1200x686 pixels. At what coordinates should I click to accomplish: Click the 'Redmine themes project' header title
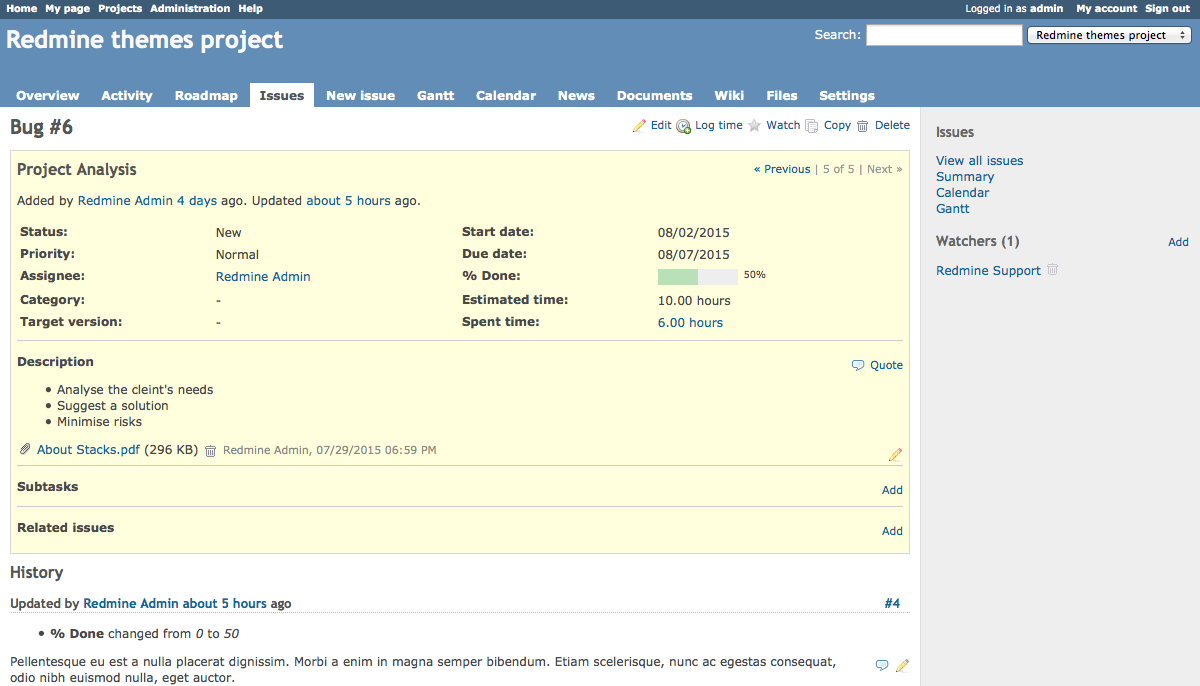(x=145, y=40)
